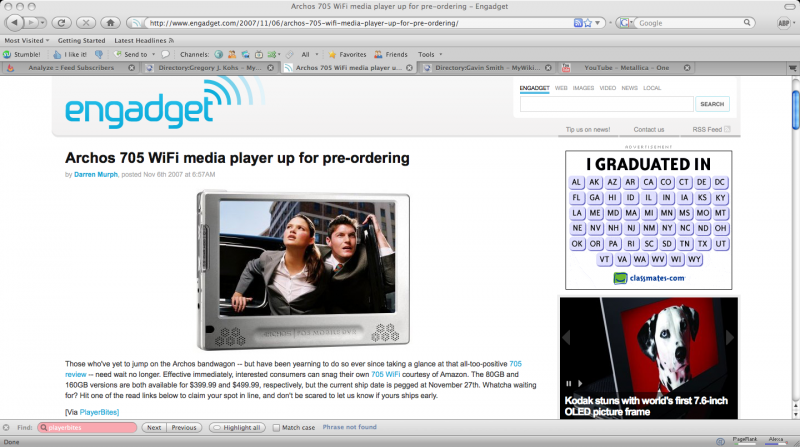Click the Google search box in toolbar
This screenshot has width=800, height=447.
(689, 23)
